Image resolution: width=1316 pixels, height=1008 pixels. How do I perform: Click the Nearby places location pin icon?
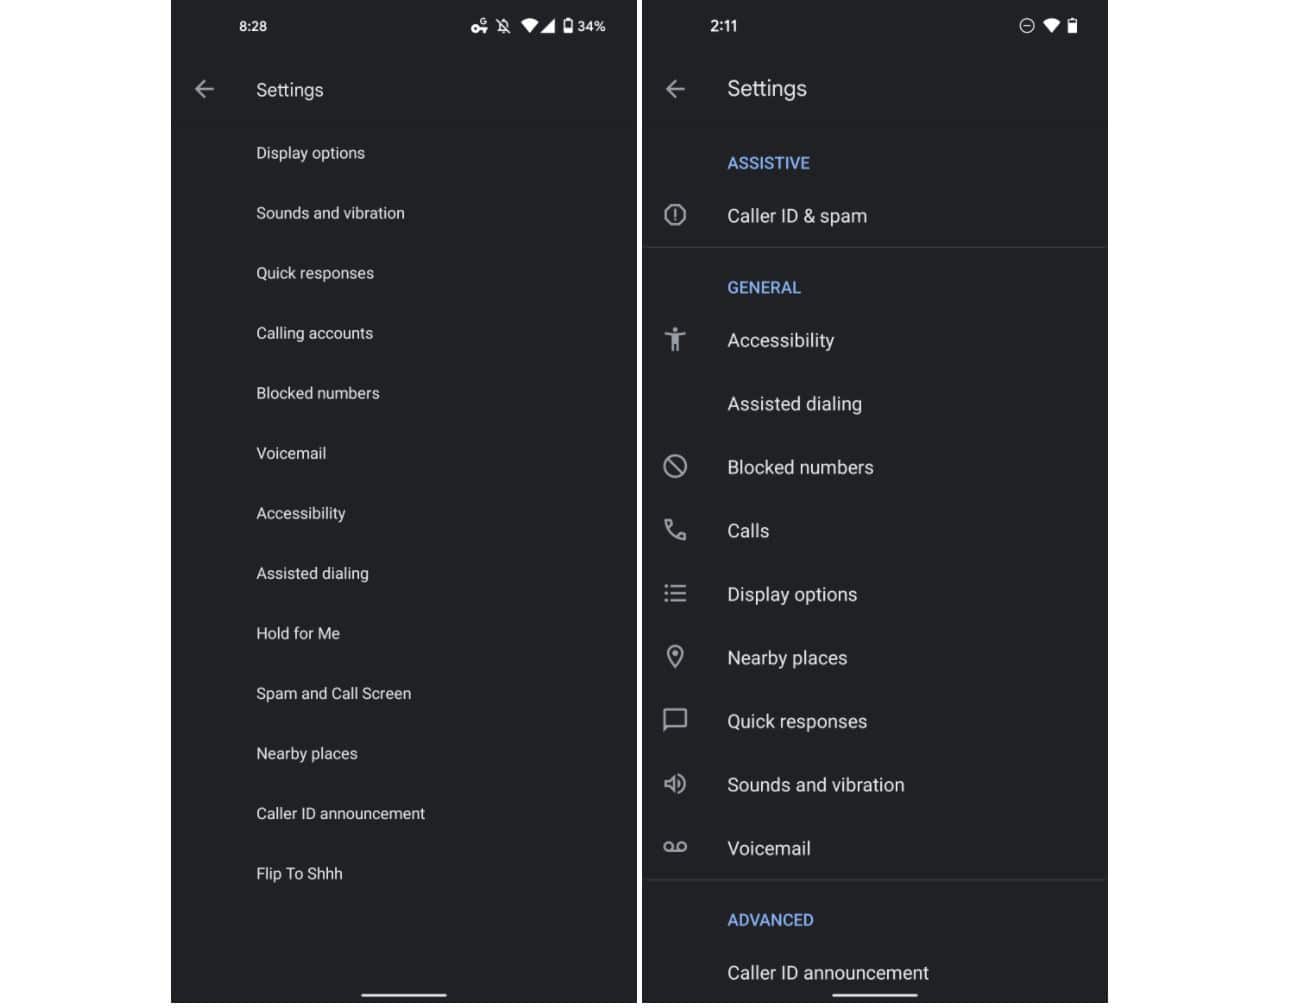675,657
